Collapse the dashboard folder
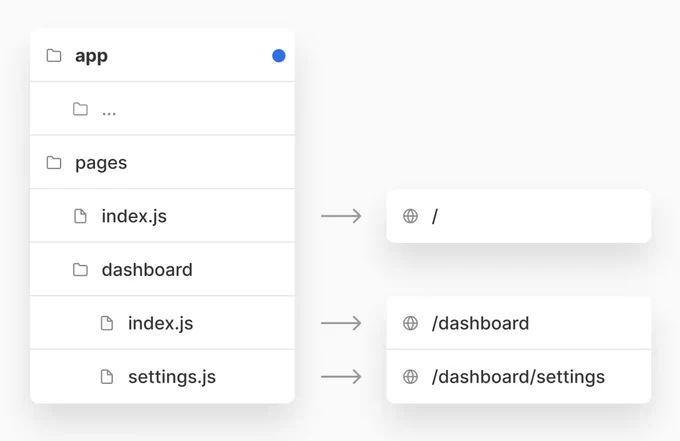 (162, 269)
